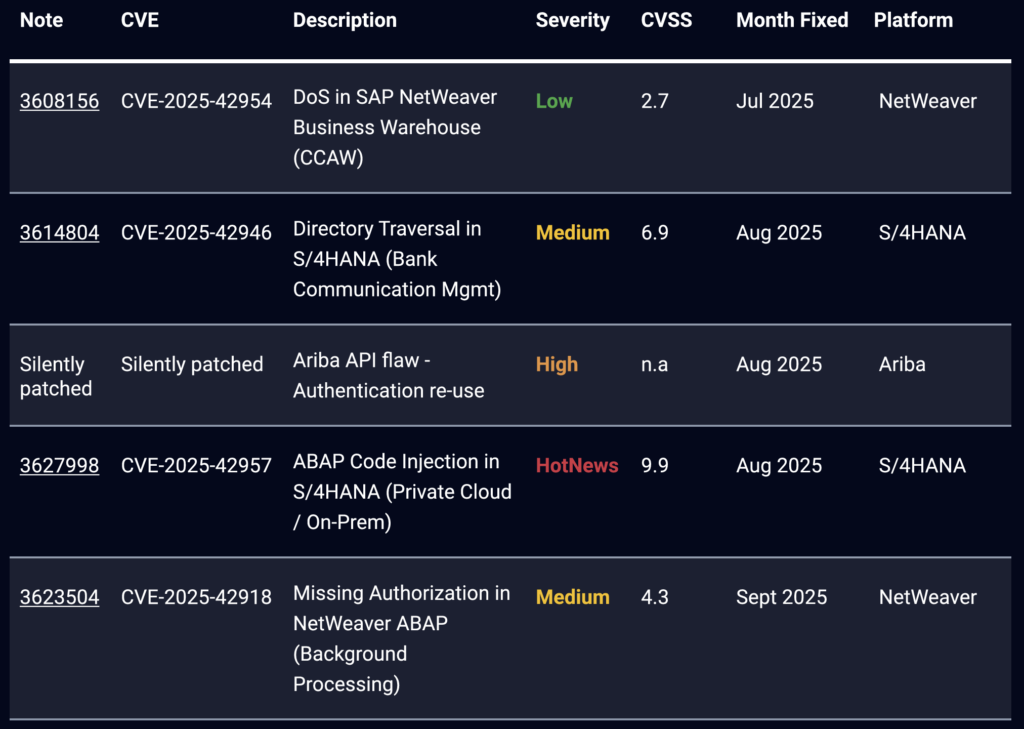Select the red HotNews severity label
Screen dimensions: 1024x729
click(577, 465)
